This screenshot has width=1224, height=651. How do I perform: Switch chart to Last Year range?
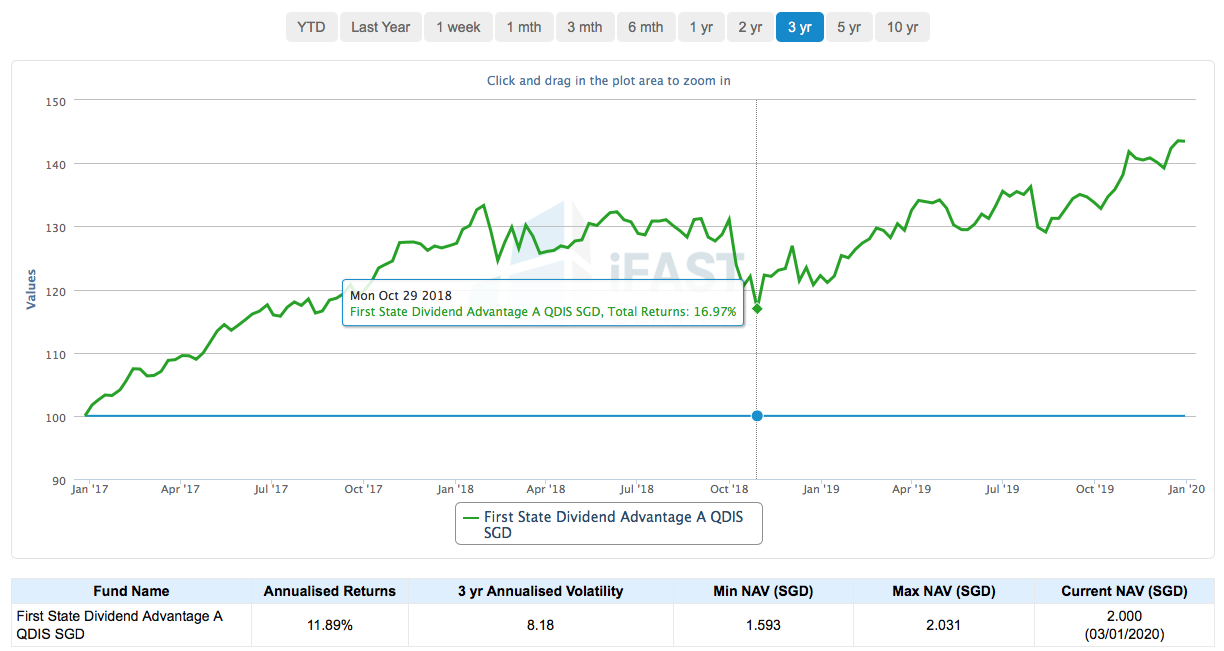[x=380, y=27]
